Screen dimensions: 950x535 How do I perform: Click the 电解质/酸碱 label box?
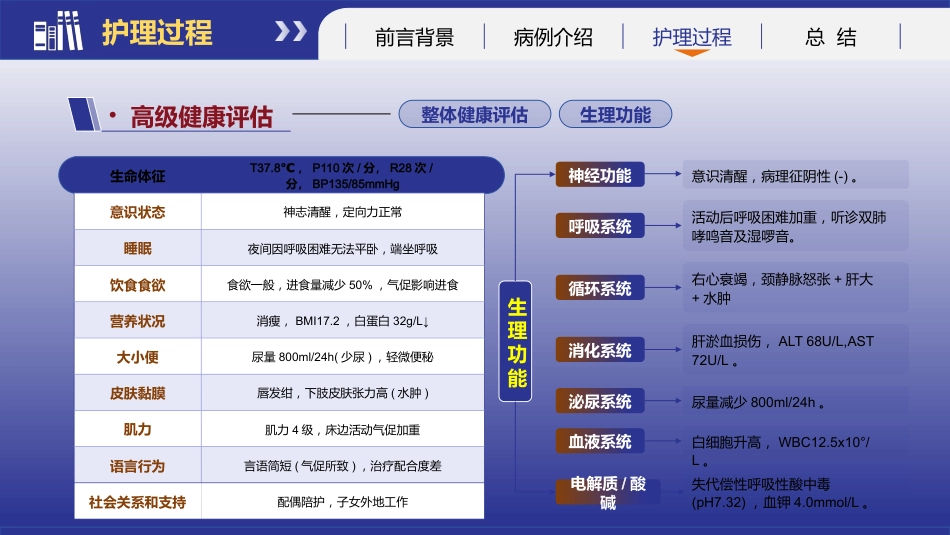point(608,493)
